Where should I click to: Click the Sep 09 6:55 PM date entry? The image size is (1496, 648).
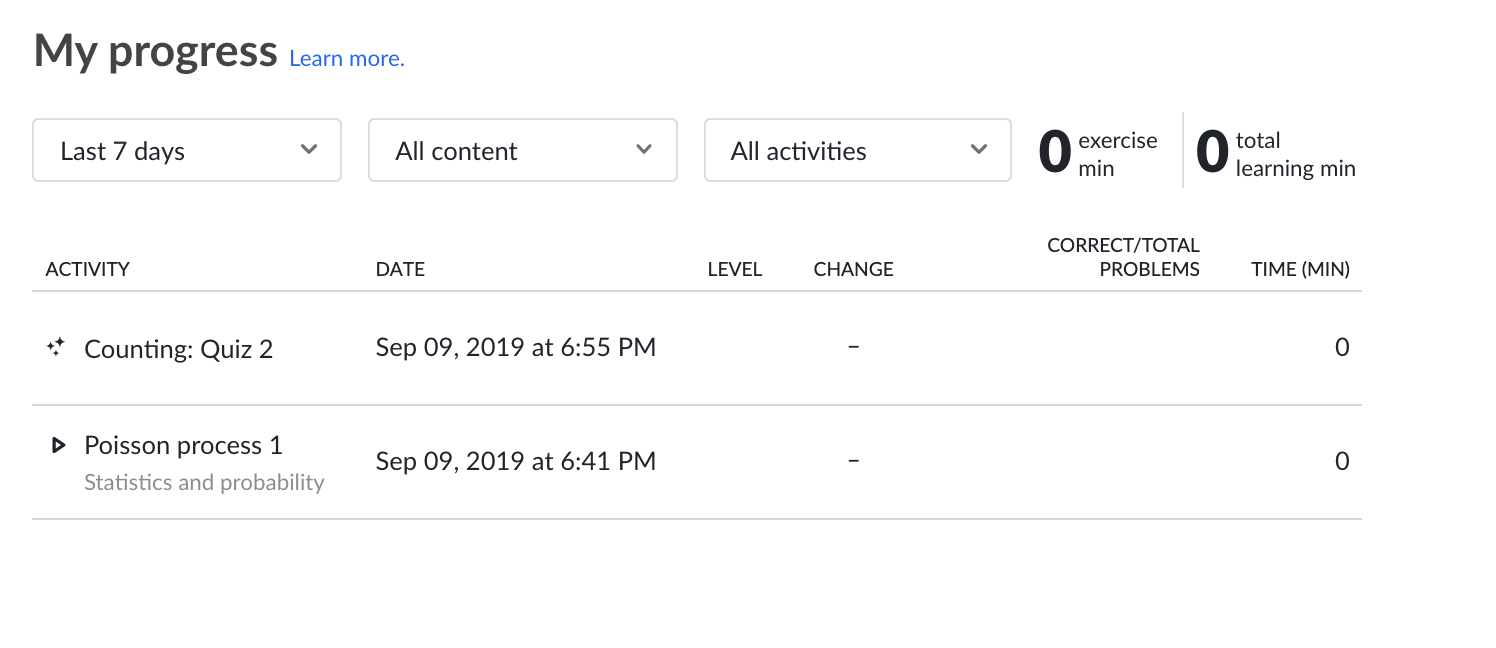(x=516, y=347)
